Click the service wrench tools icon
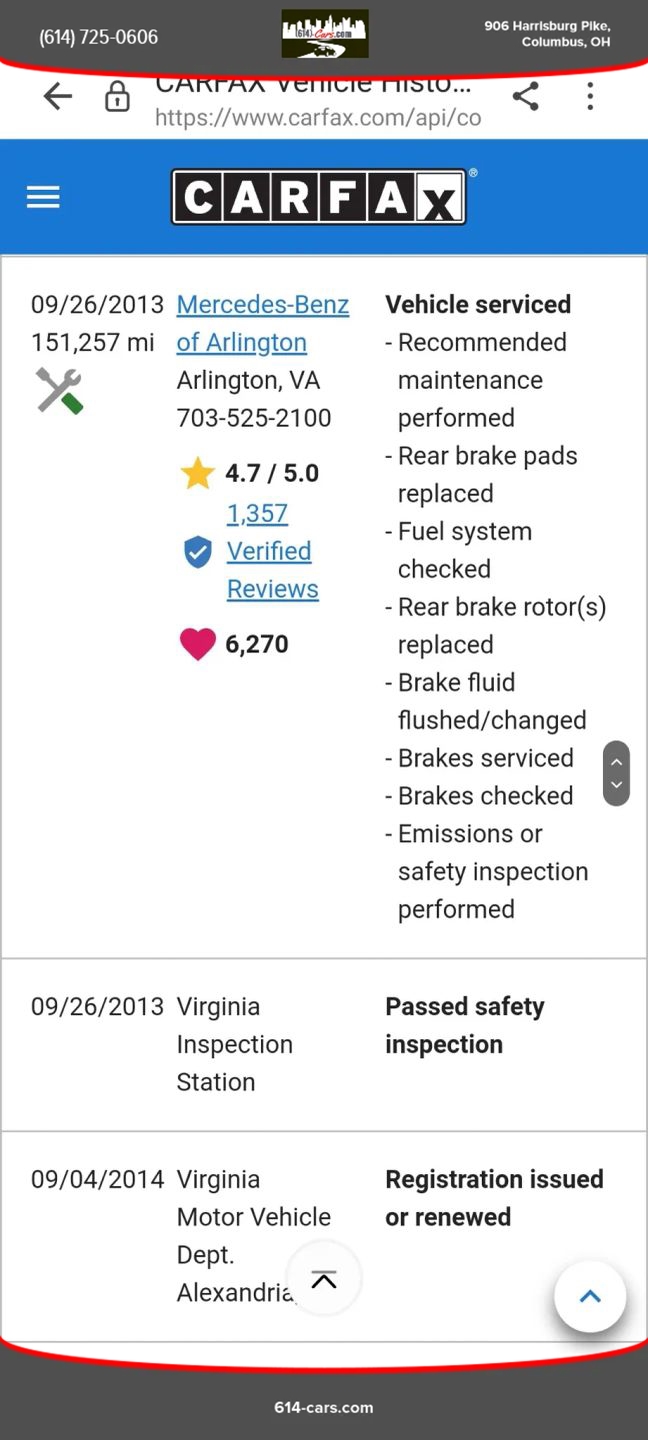This screenshot has height=1440, width=648. click(59, 390)
